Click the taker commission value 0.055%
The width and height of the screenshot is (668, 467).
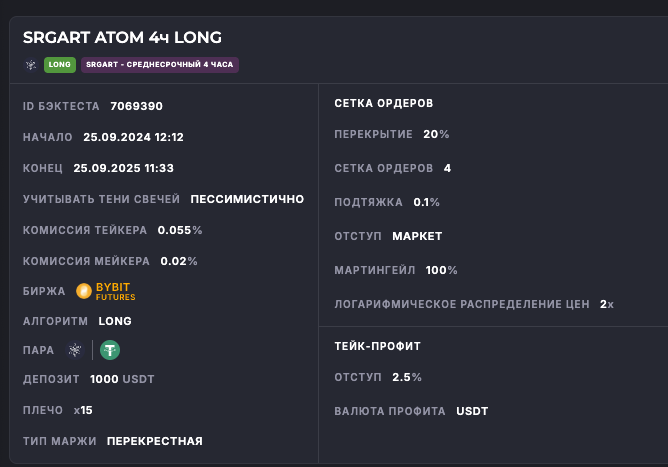click(x=180, y=230)
